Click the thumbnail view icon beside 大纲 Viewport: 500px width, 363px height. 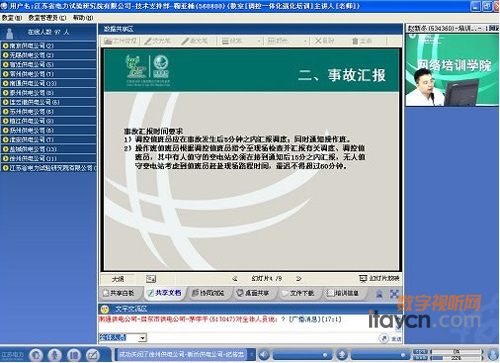point(151,279)
